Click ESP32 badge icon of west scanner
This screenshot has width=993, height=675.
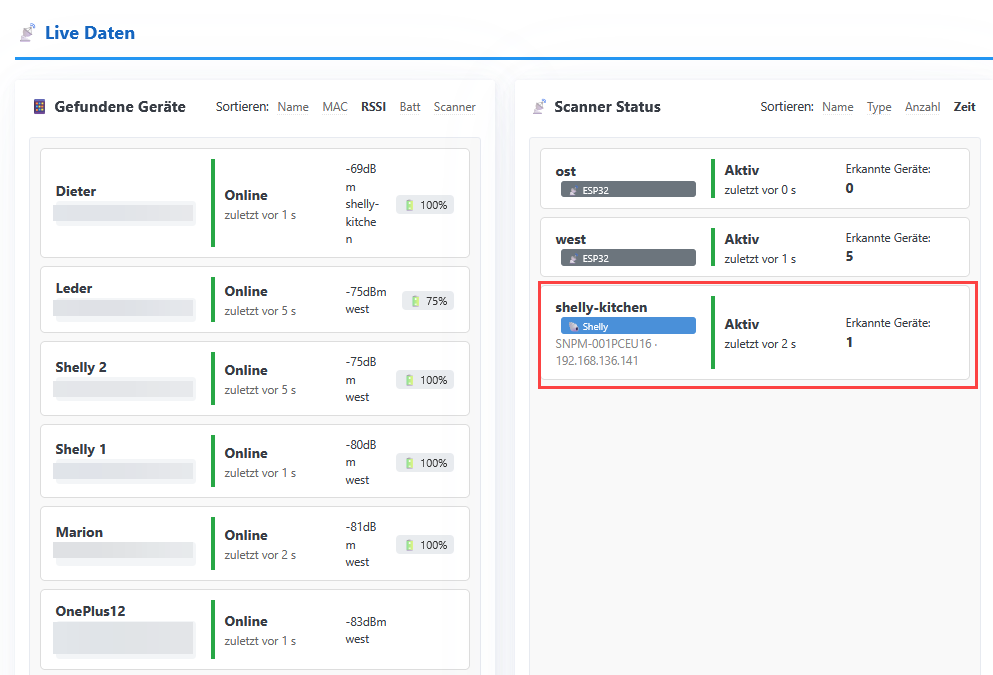point(573,258)
